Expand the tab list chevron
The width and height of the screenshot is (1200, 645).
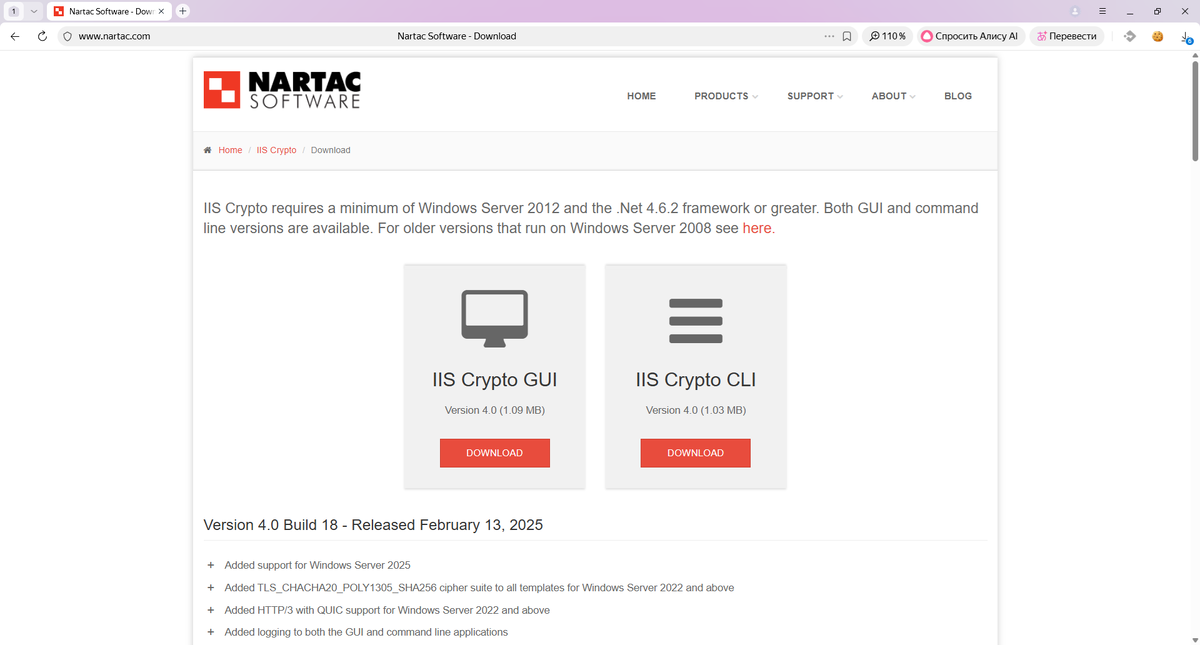point(34,11)
